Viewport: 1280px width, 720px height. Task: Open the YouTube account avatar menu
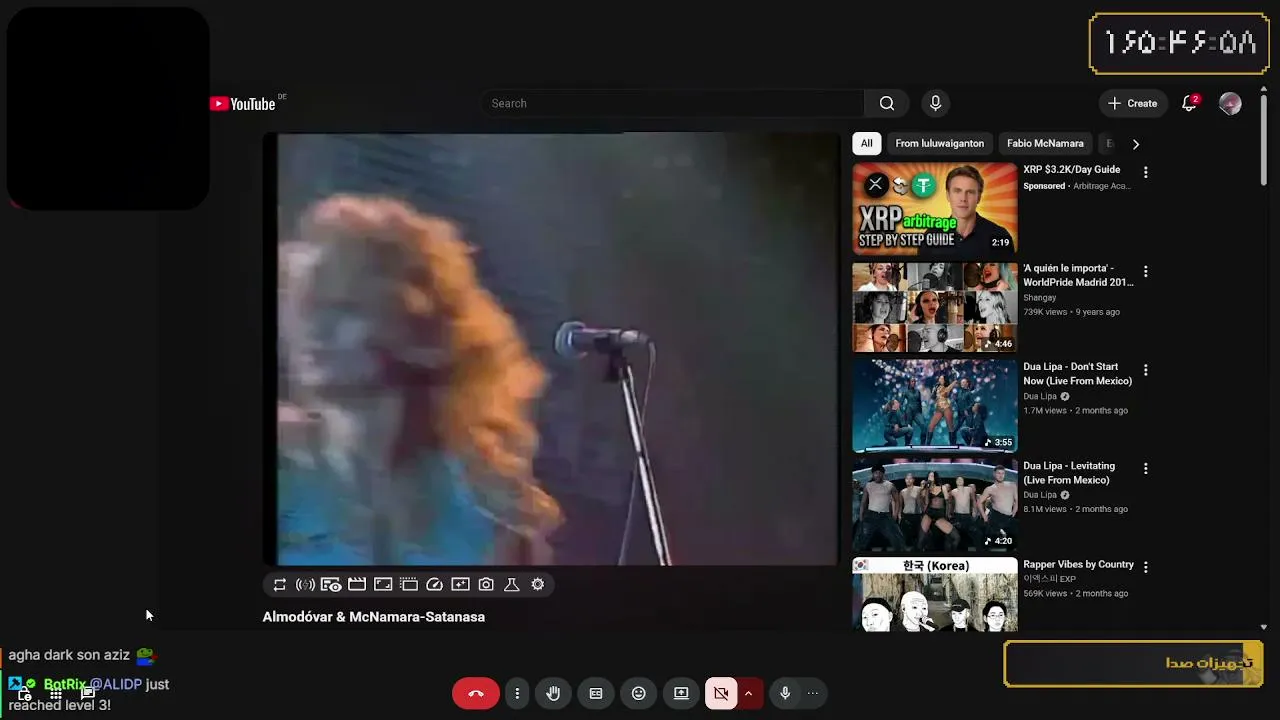(x=1230, y=103)
